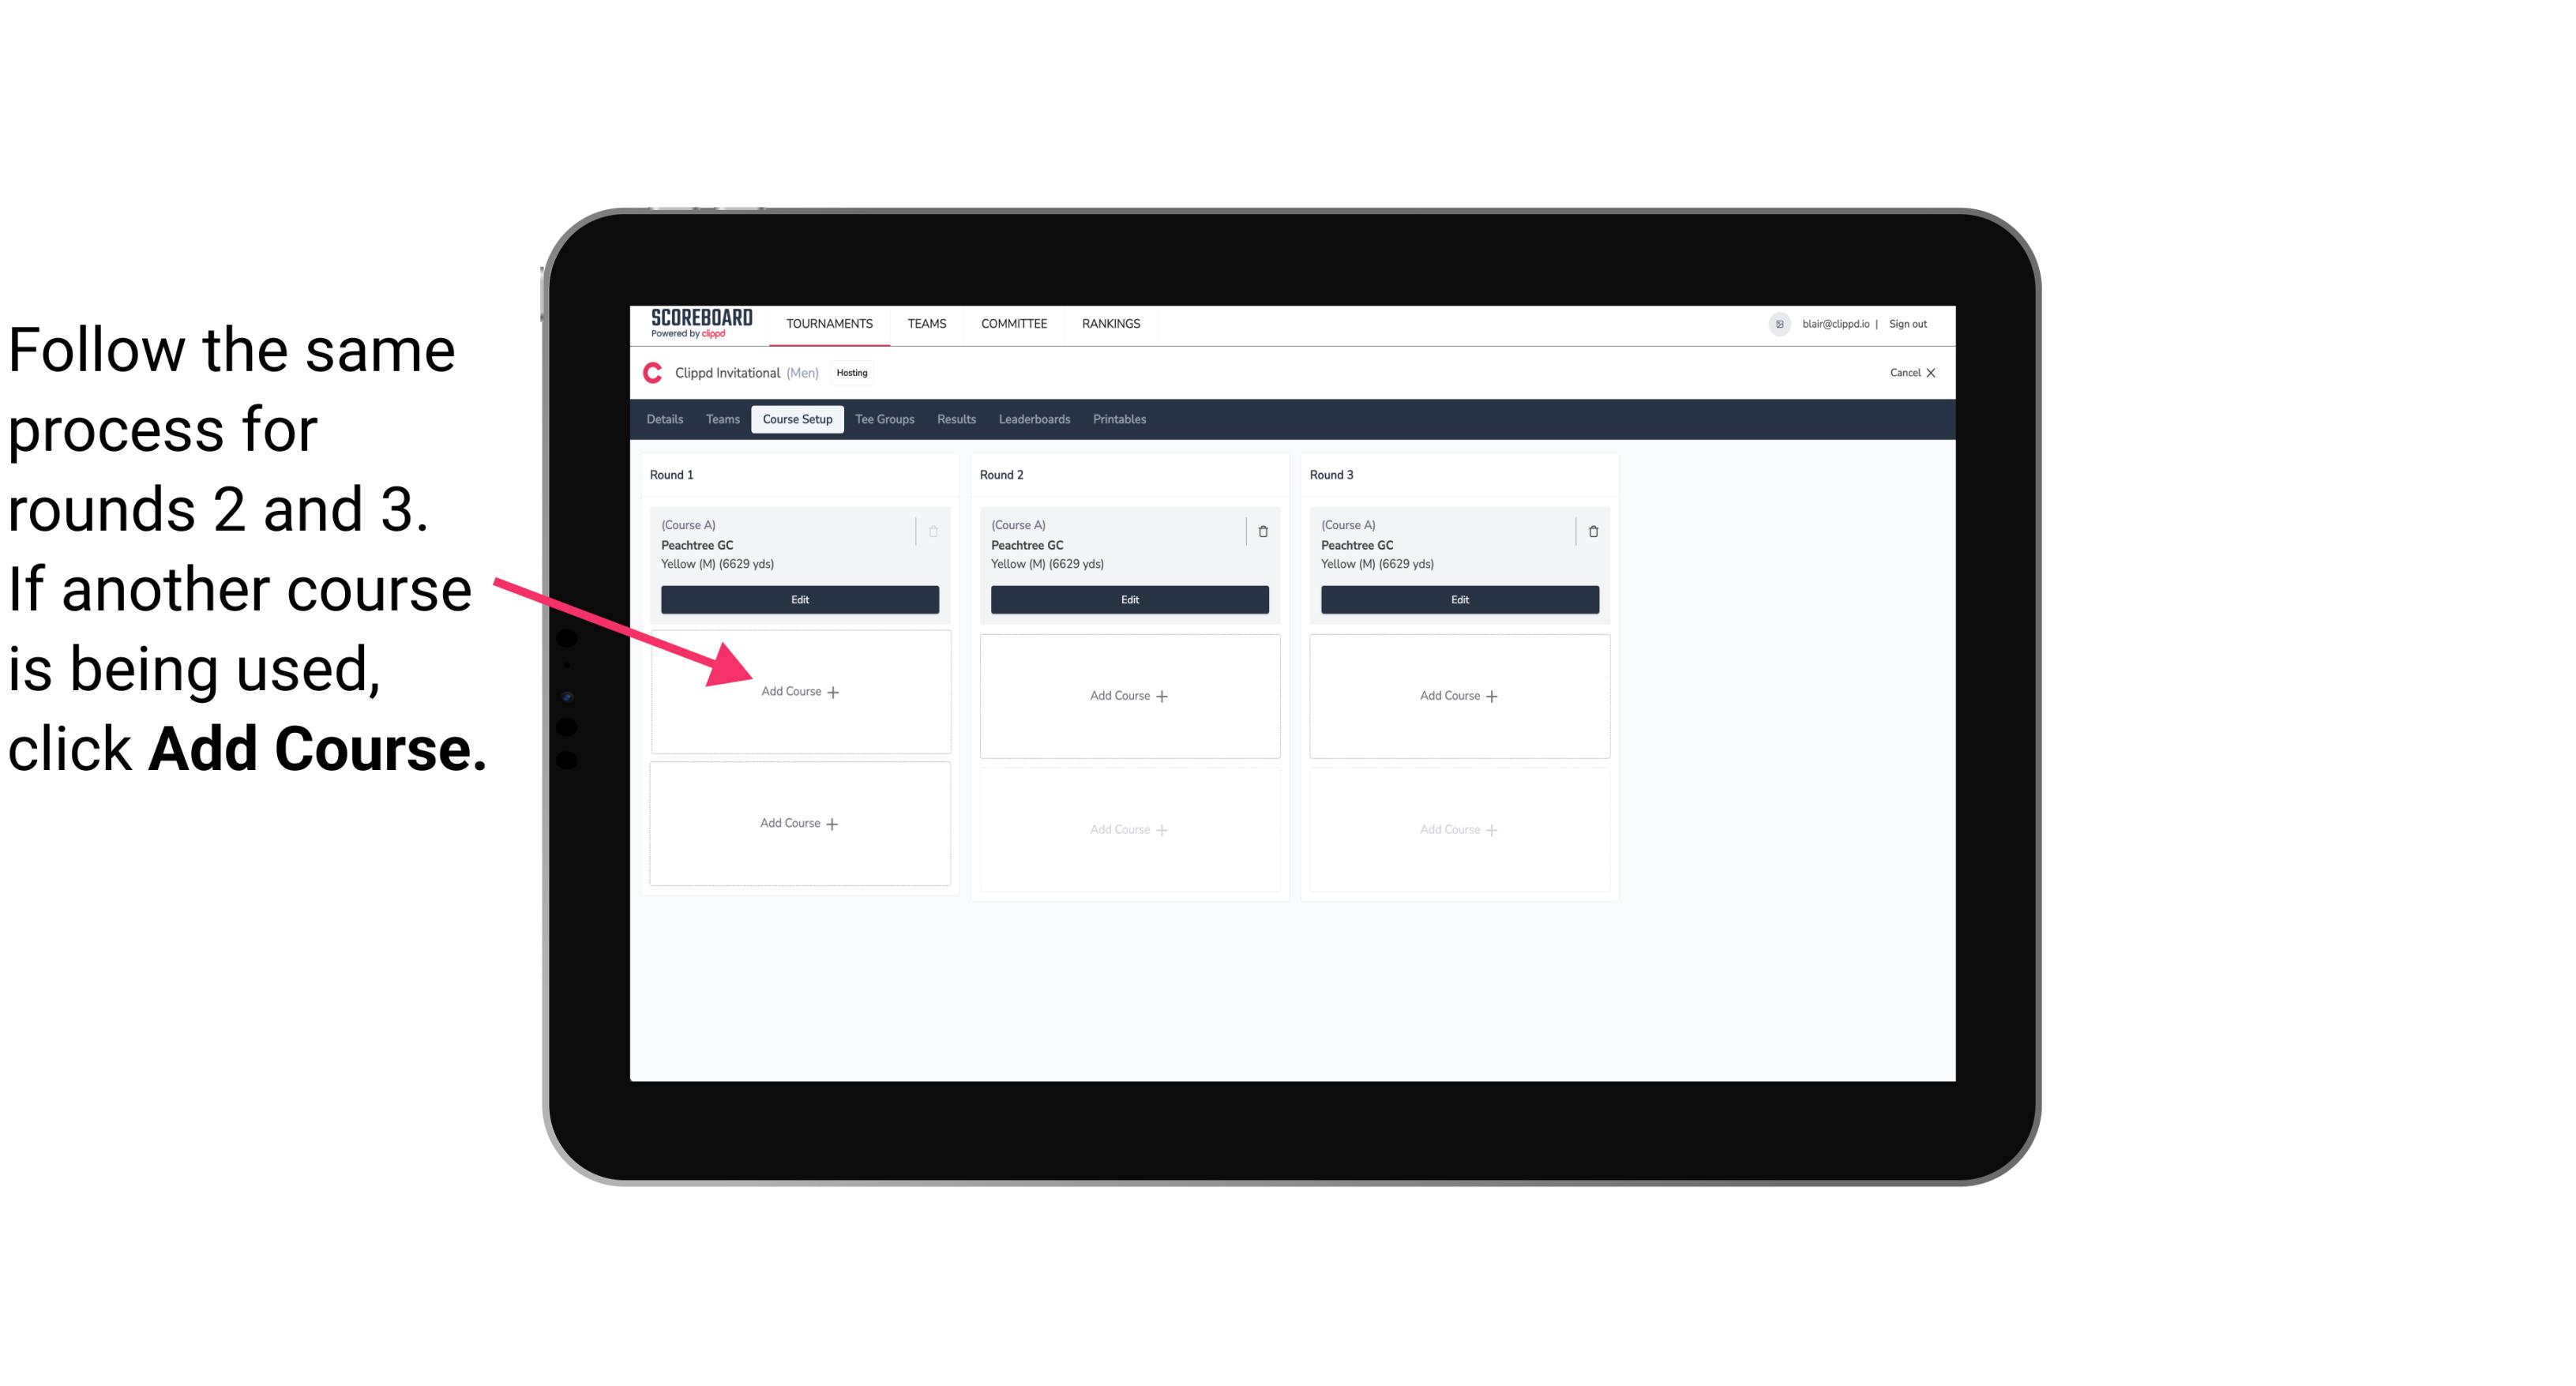Viewport: 2576px width, 1386px height.
Task: Click Add Course for Round 2
Action: (1128, 695)
